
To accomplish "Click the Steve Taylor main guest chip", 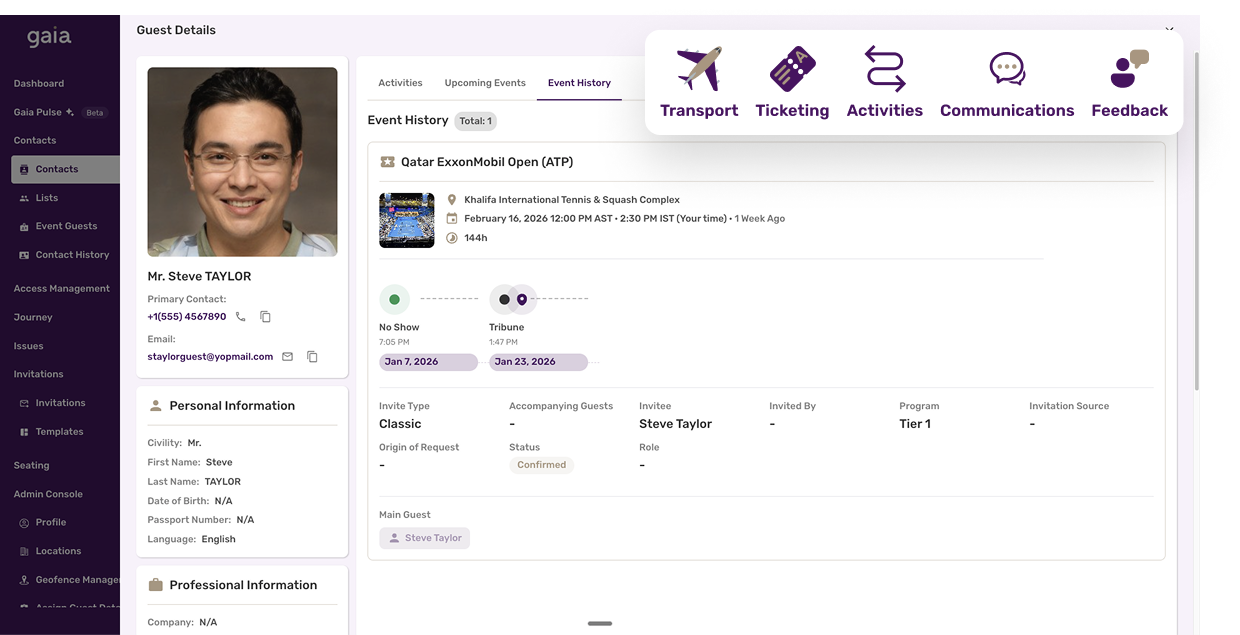I will (424, 537).
